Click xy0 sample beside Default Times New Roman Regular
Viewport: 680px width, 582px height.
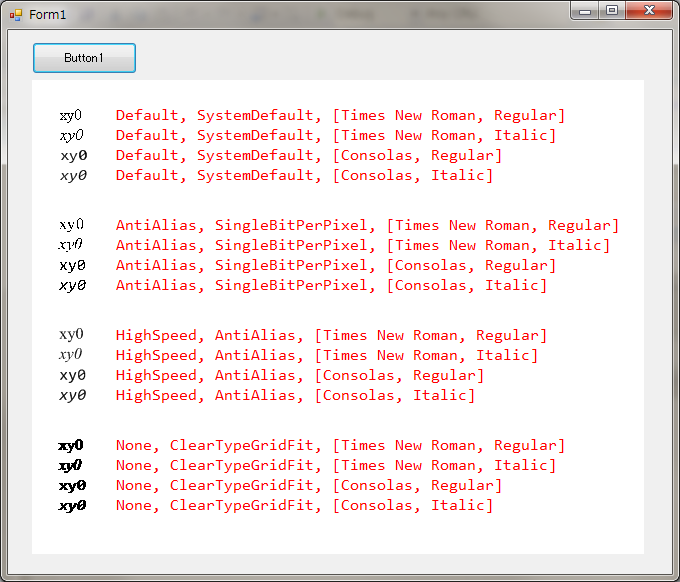(71, 116)
